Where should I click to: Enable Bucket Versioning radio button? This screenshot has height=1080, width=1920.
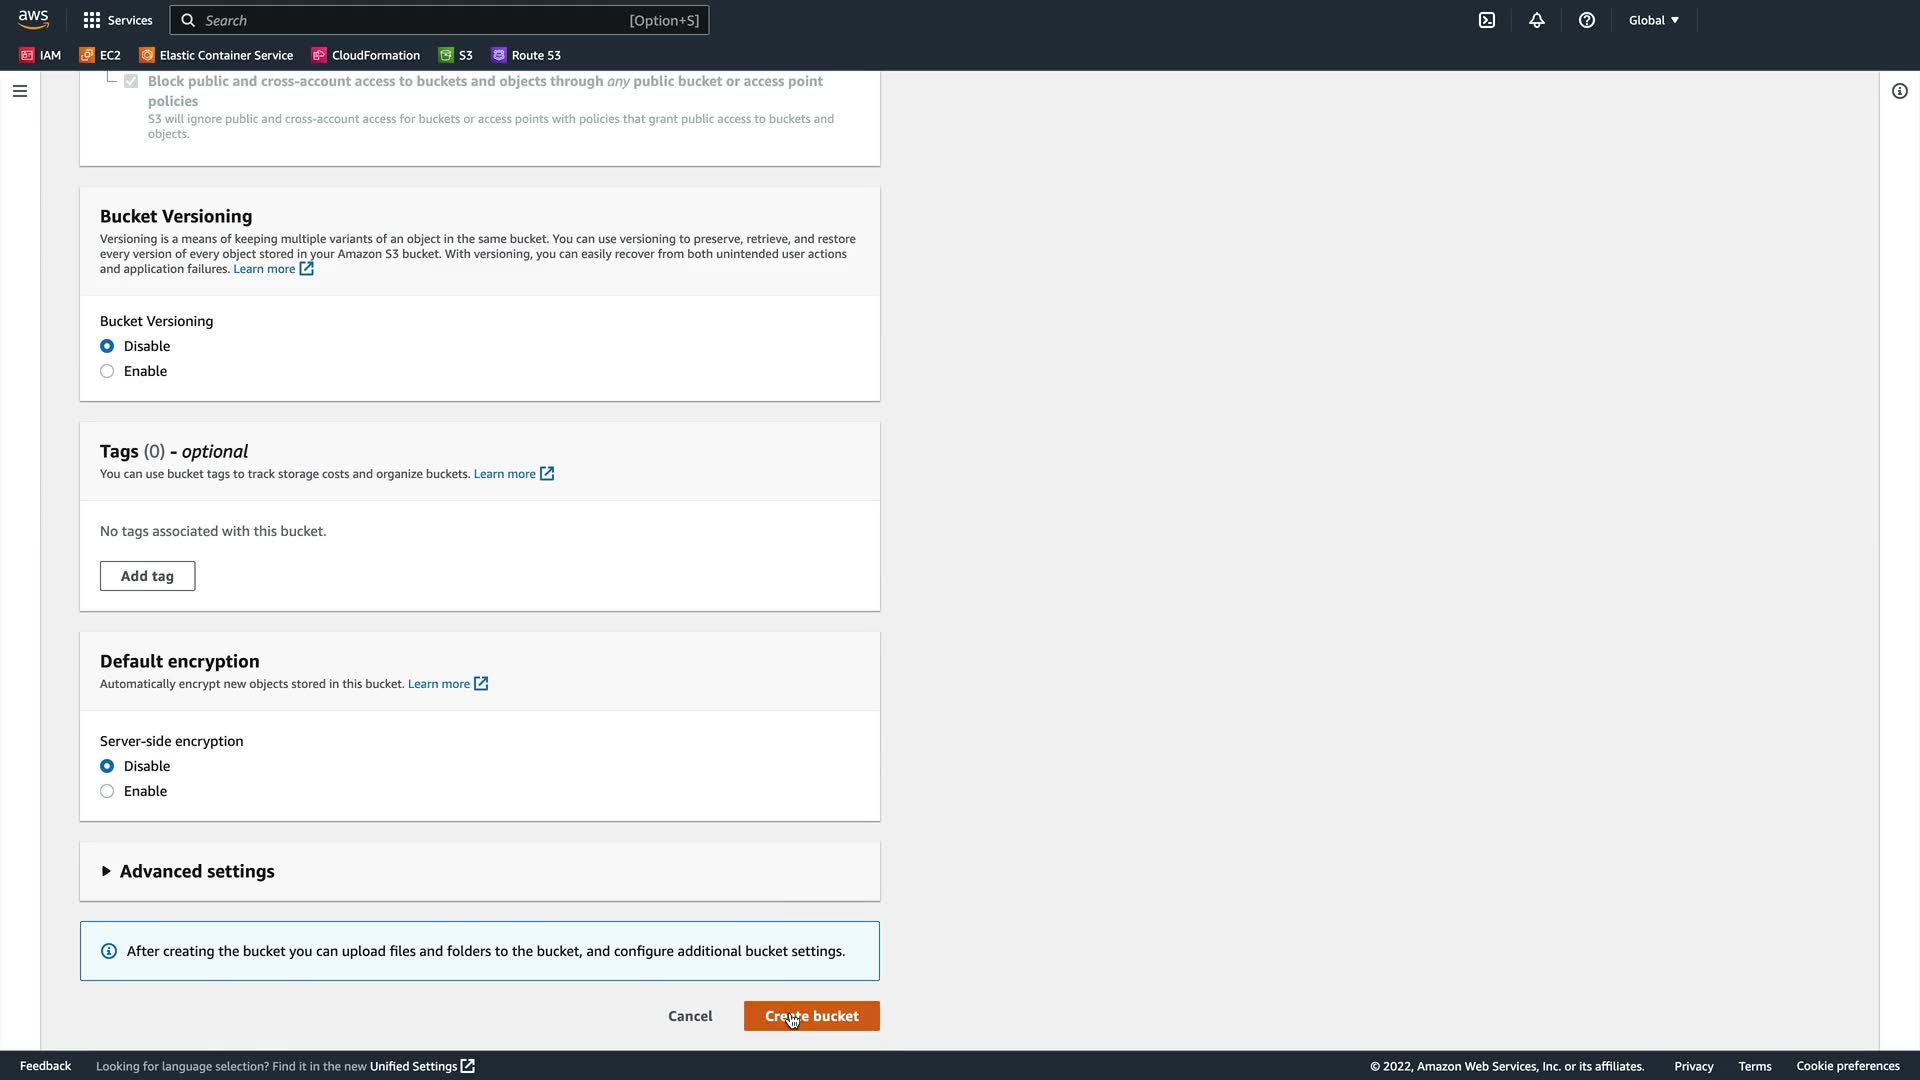(x=107, y=371)
